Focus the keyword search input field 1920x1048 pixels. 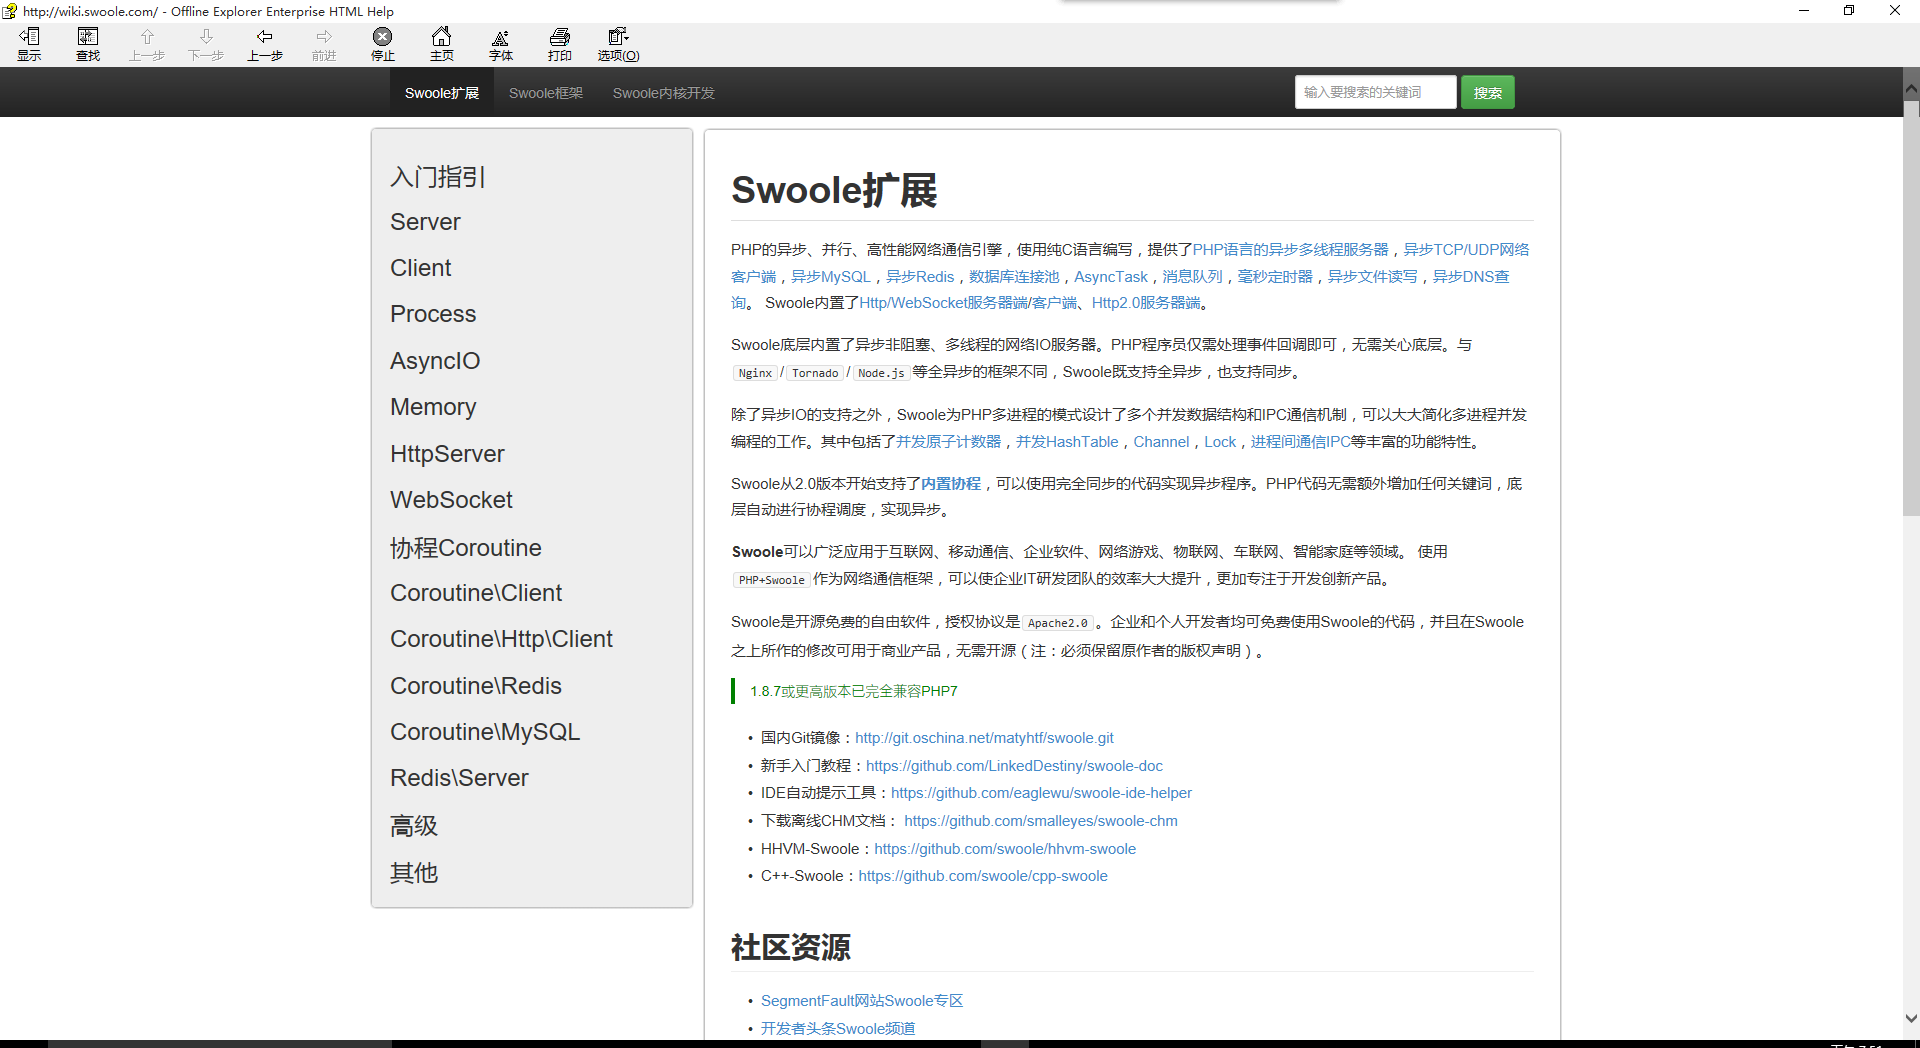pyautogui.click(x=1375, y=92)
